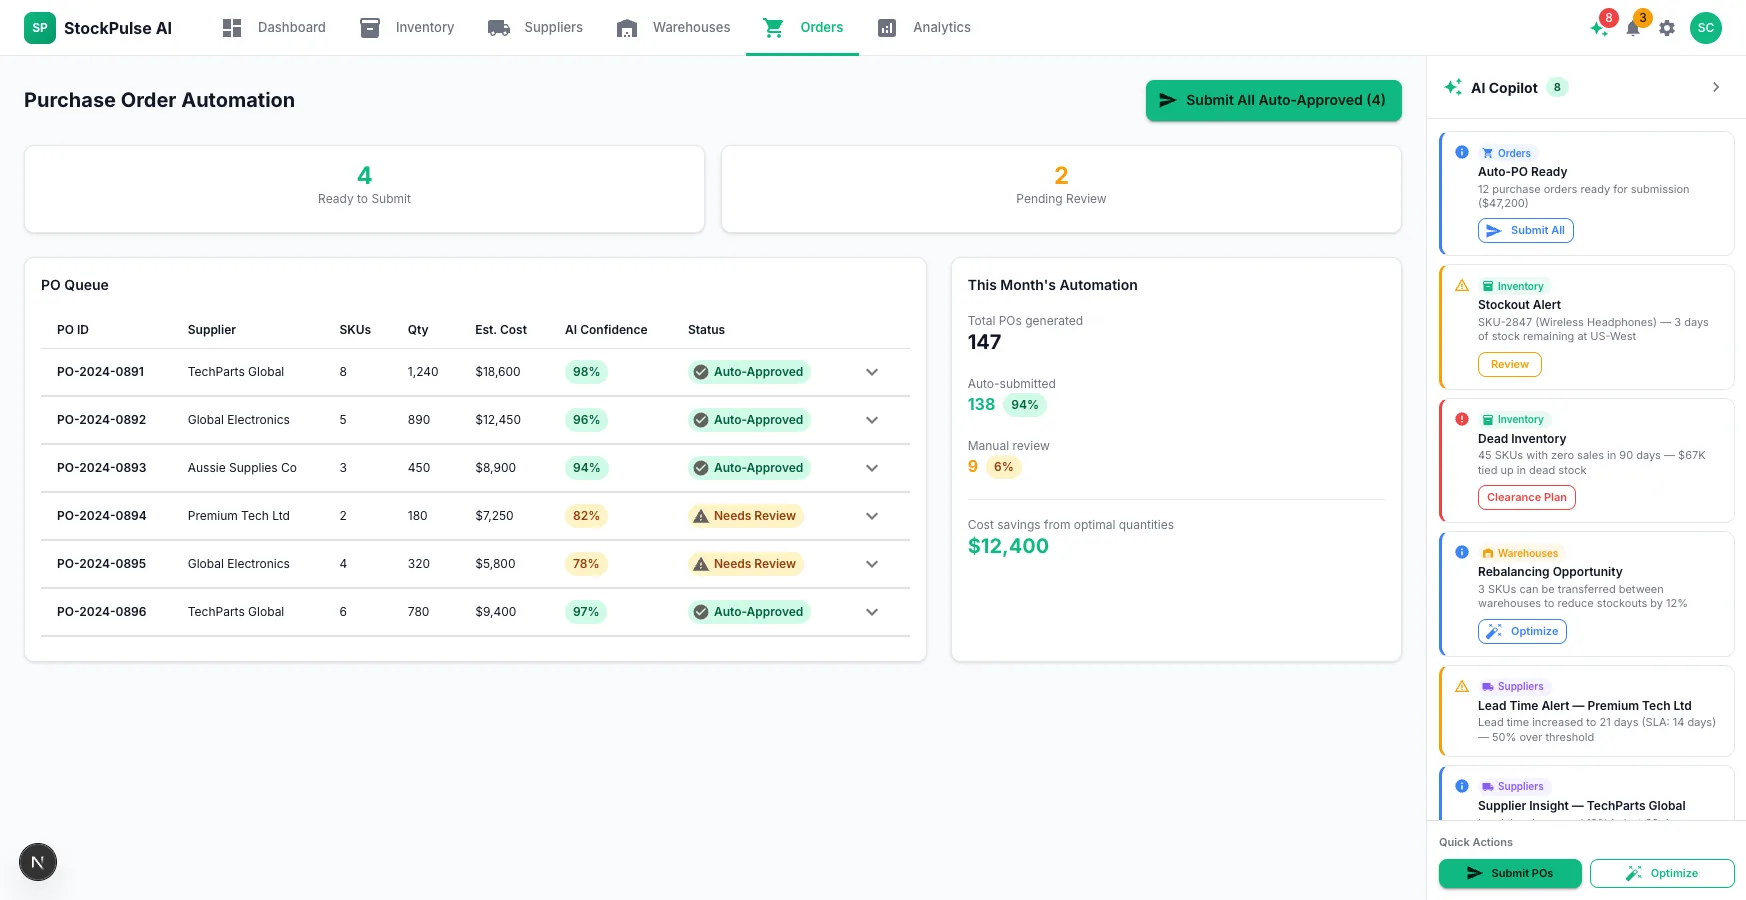Click PO-2024-0892 in the queue

click(102, 420)
